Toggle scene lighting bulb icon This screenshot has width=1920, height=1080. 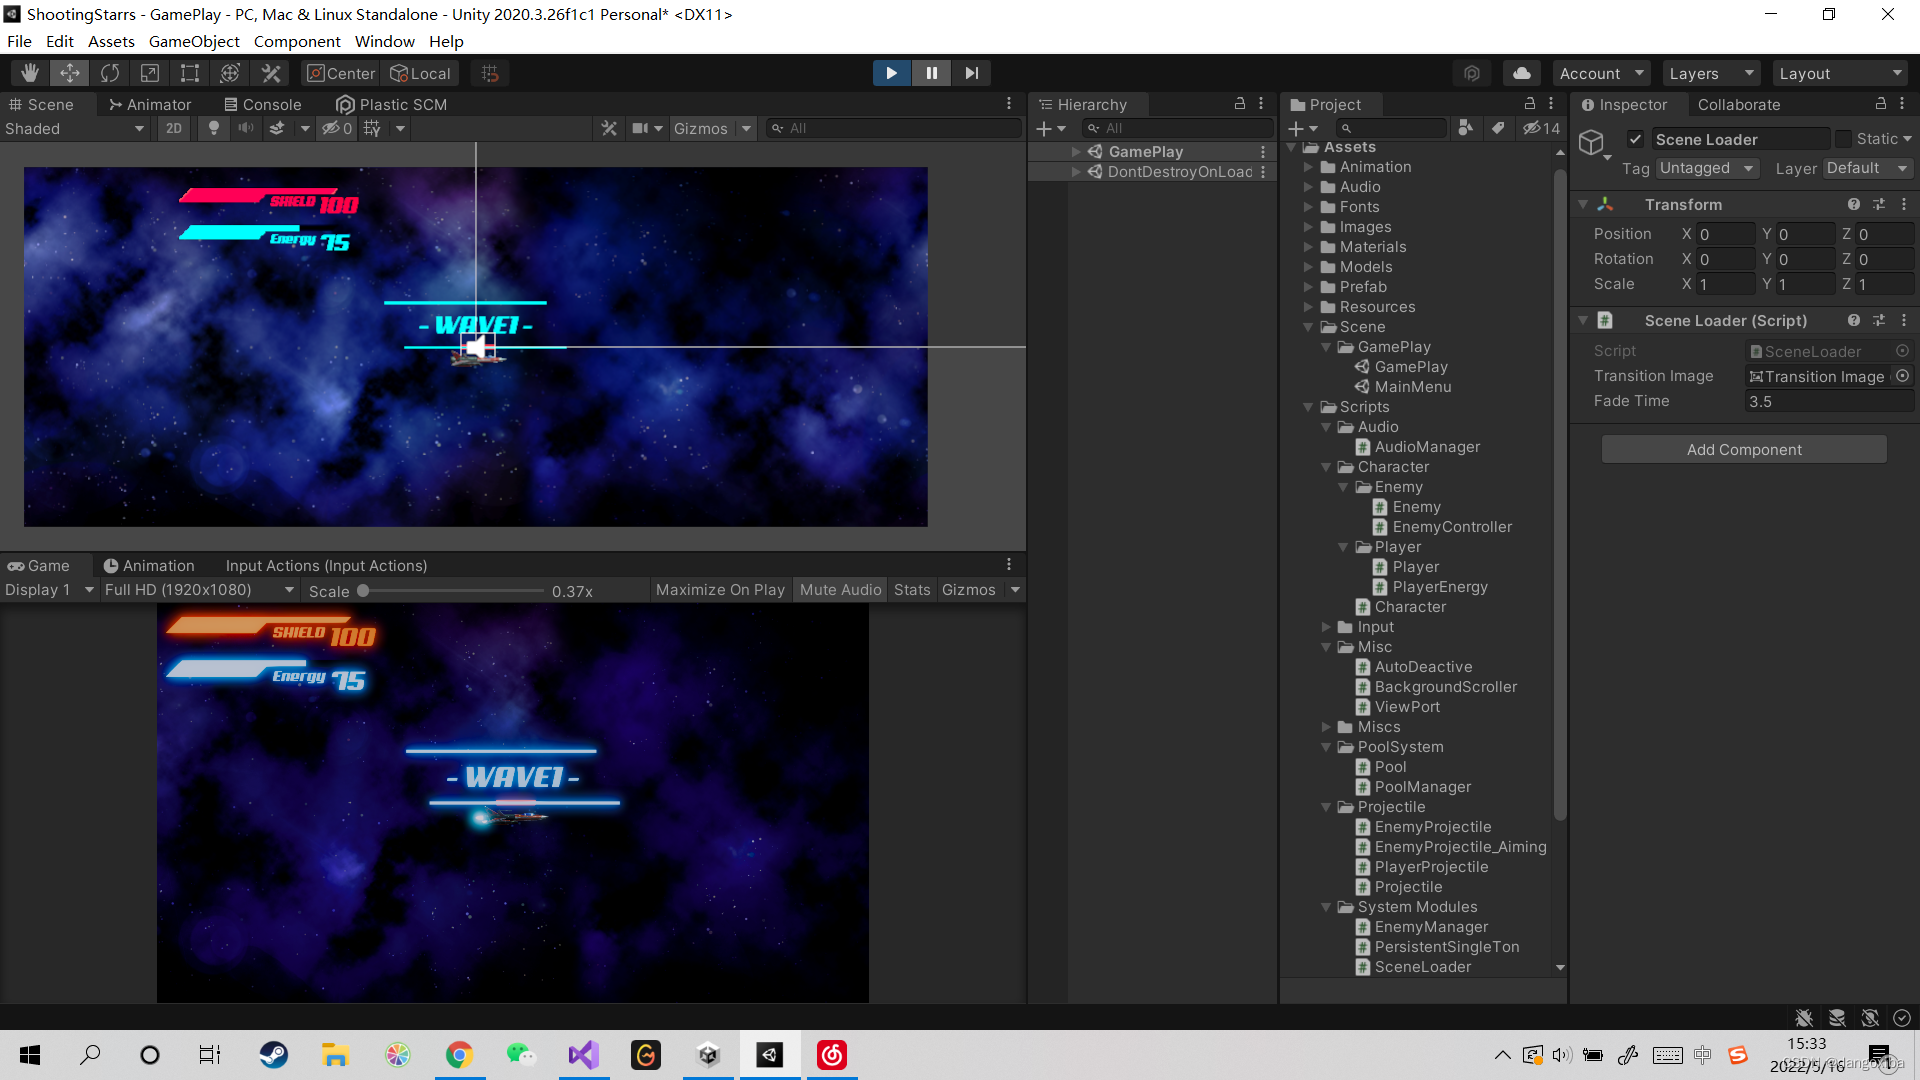point(213,128)
